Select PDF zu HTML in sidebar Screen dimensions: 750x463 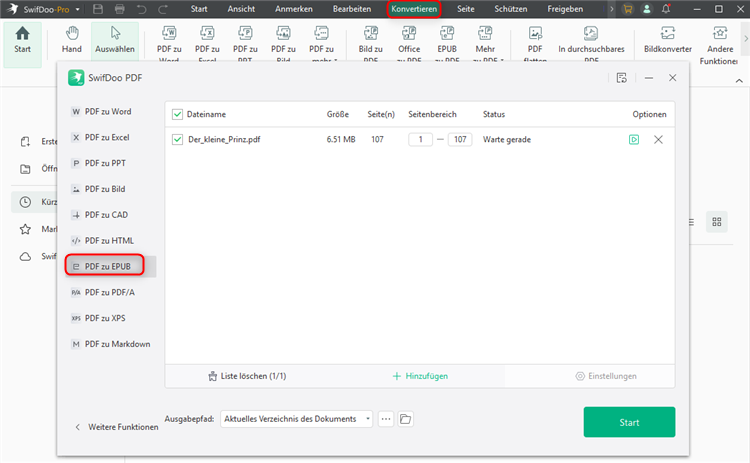pyautogui.click(x=110, y=241)
